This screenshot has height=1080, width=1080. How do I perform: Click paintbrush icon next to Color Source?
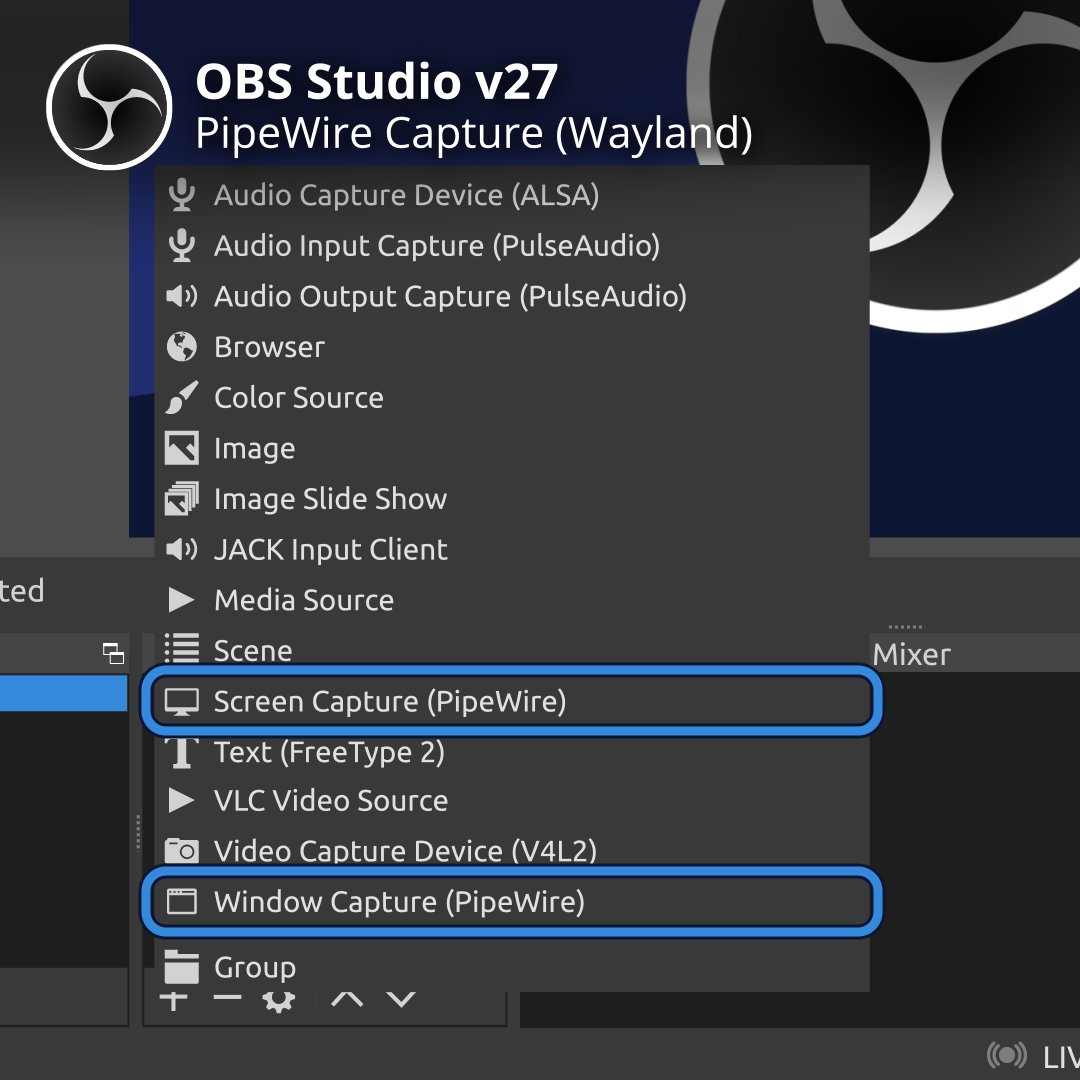coord(182,397)
